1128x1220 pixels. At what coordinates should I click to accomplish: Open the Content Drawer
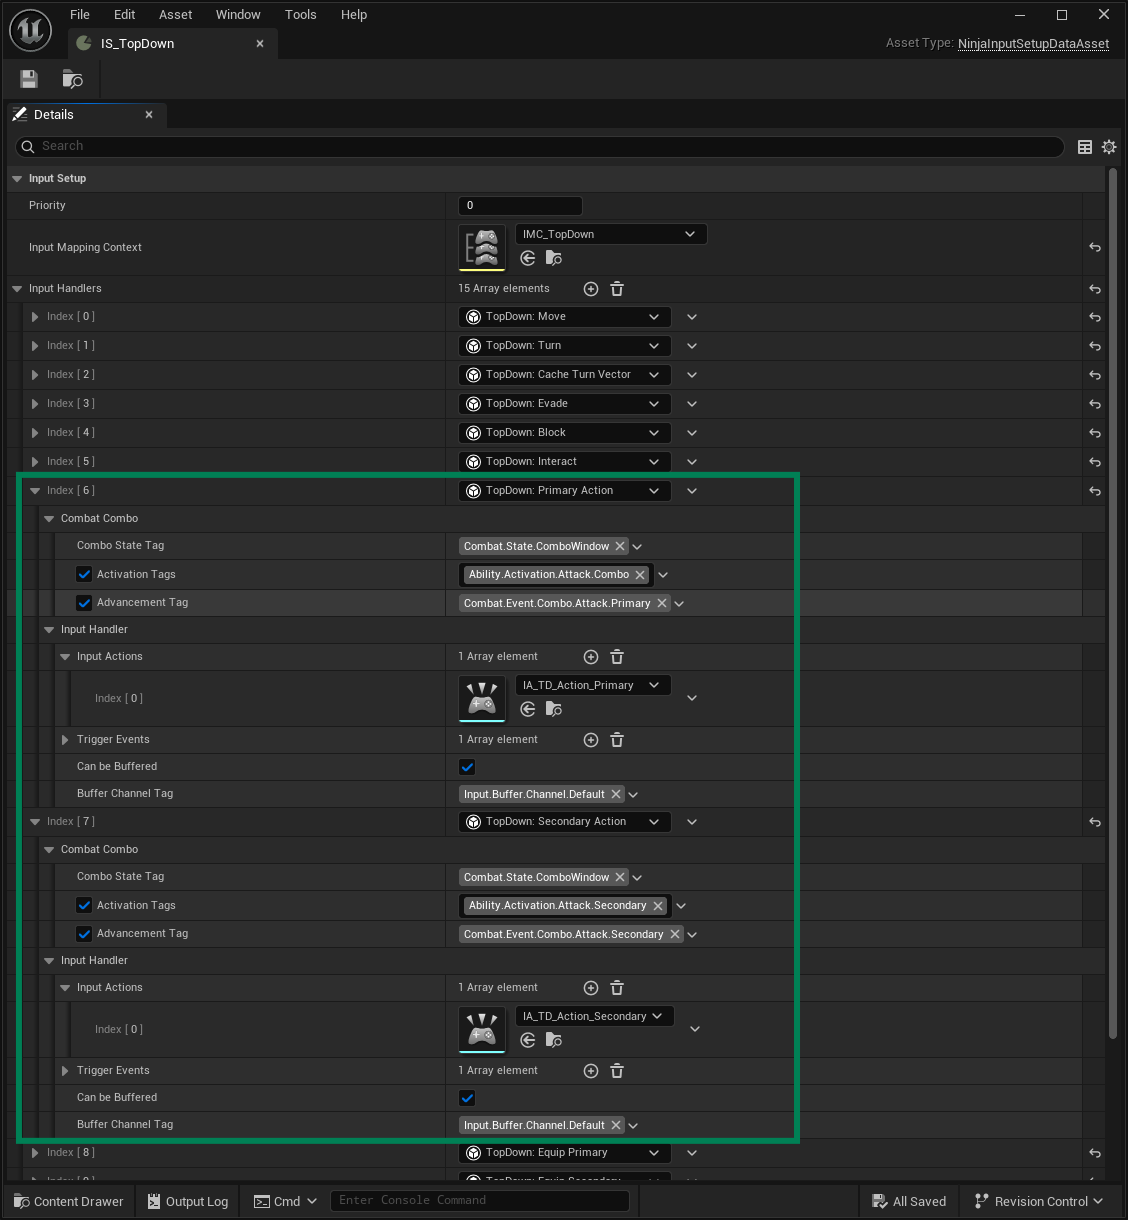(x=69, y=1201)
